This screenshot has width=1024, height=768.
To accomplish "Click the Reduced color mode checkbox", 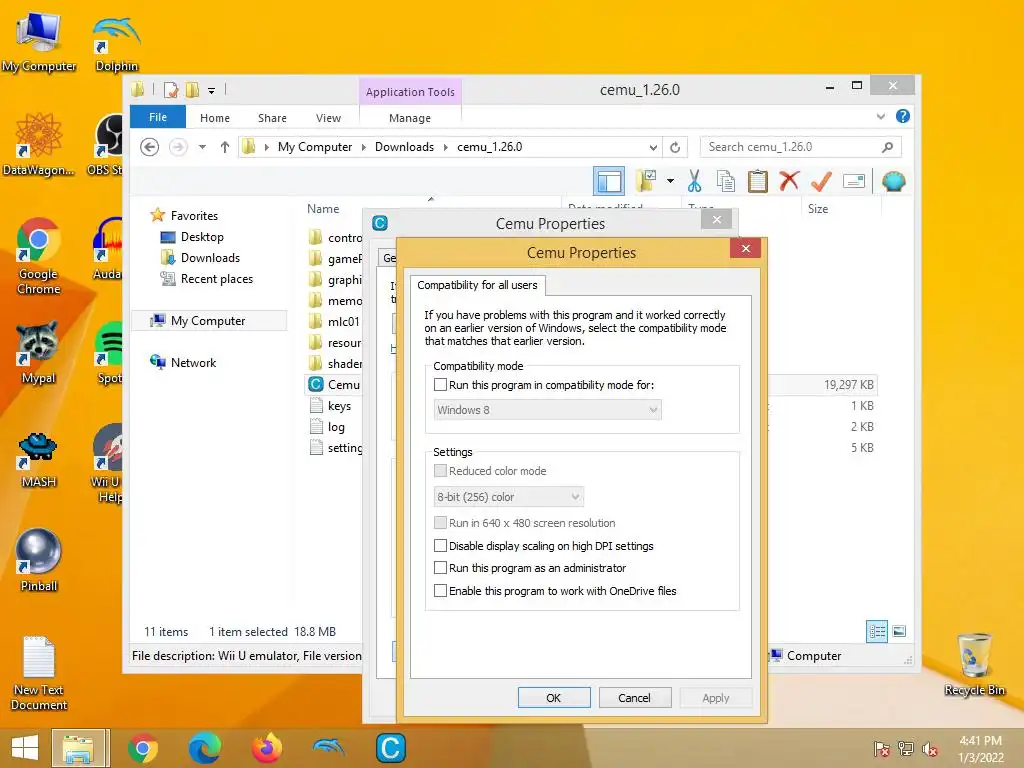I will click(440, 470).
